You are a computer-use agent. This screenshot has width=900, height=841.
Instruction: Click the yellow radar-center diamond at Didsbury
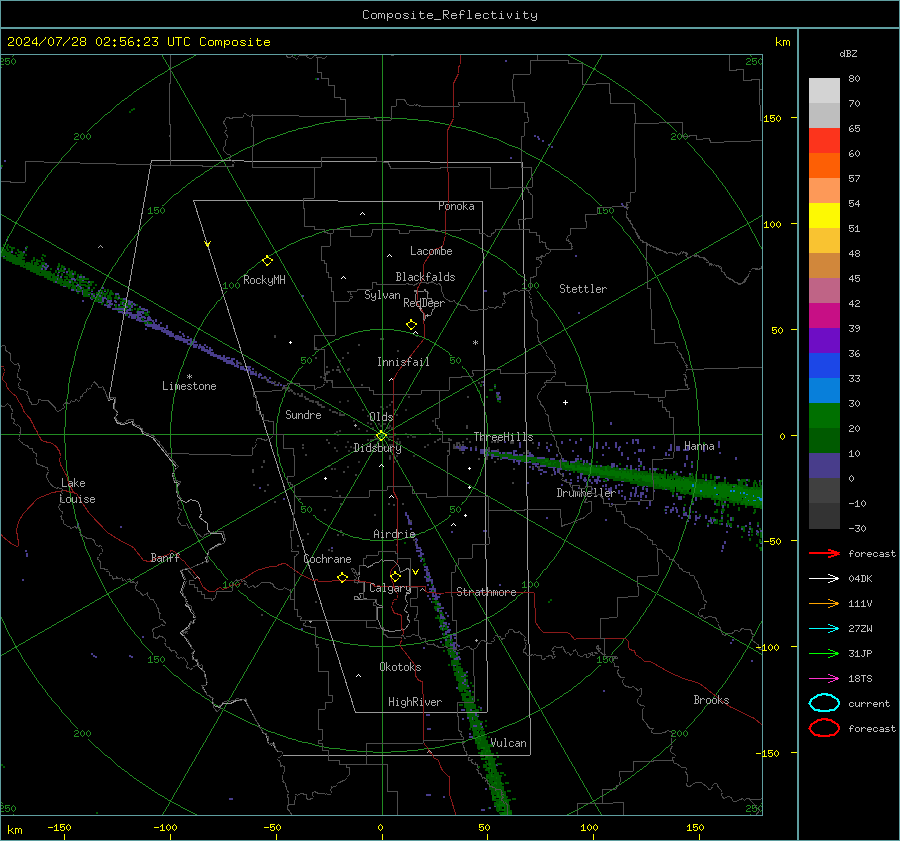click(x=381, y=436)
